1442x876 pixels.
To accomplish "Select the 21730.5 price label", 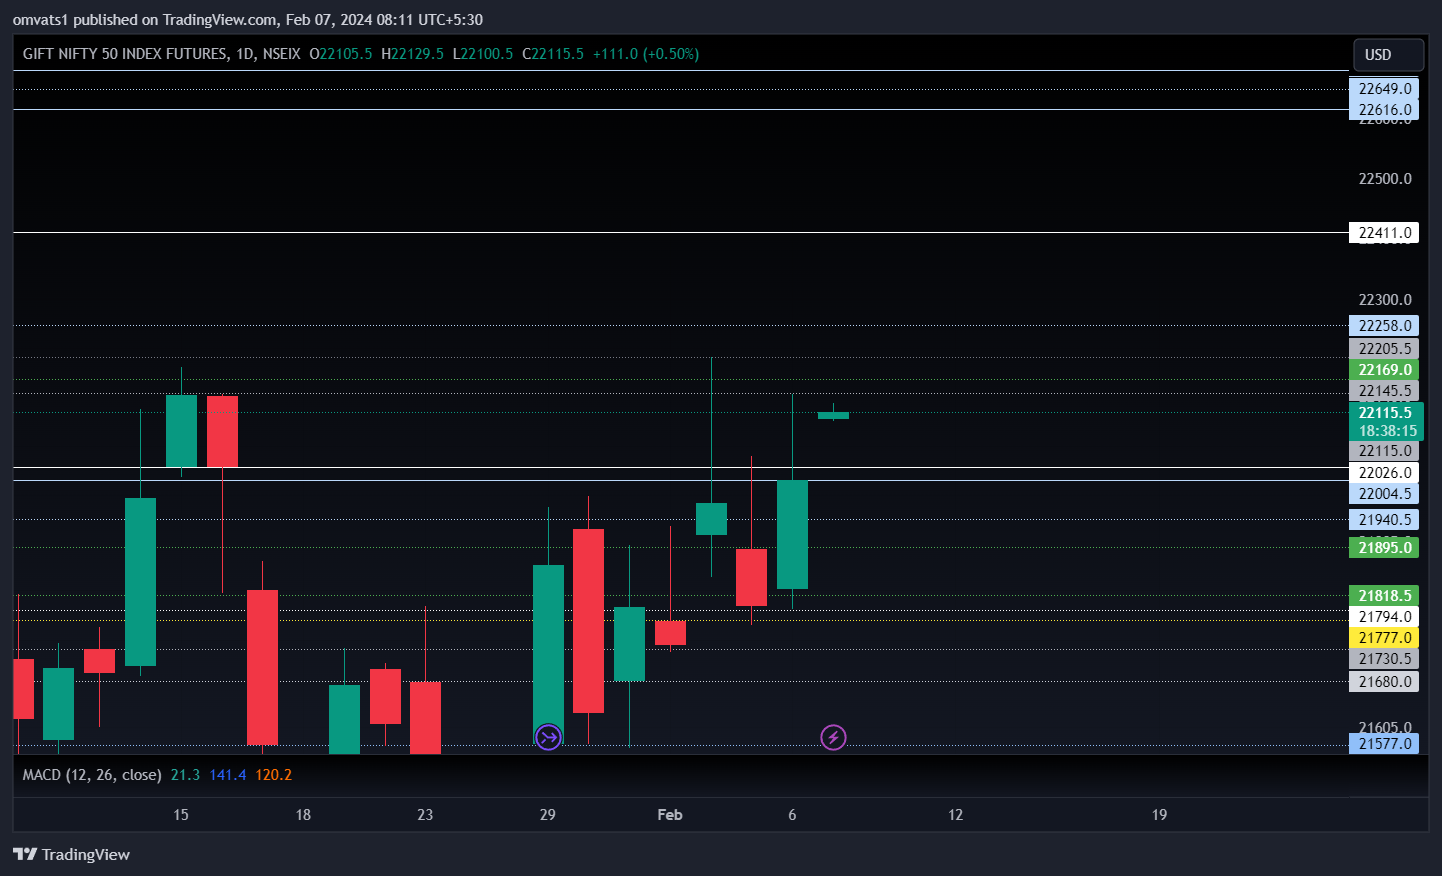I will point(1384,659).
